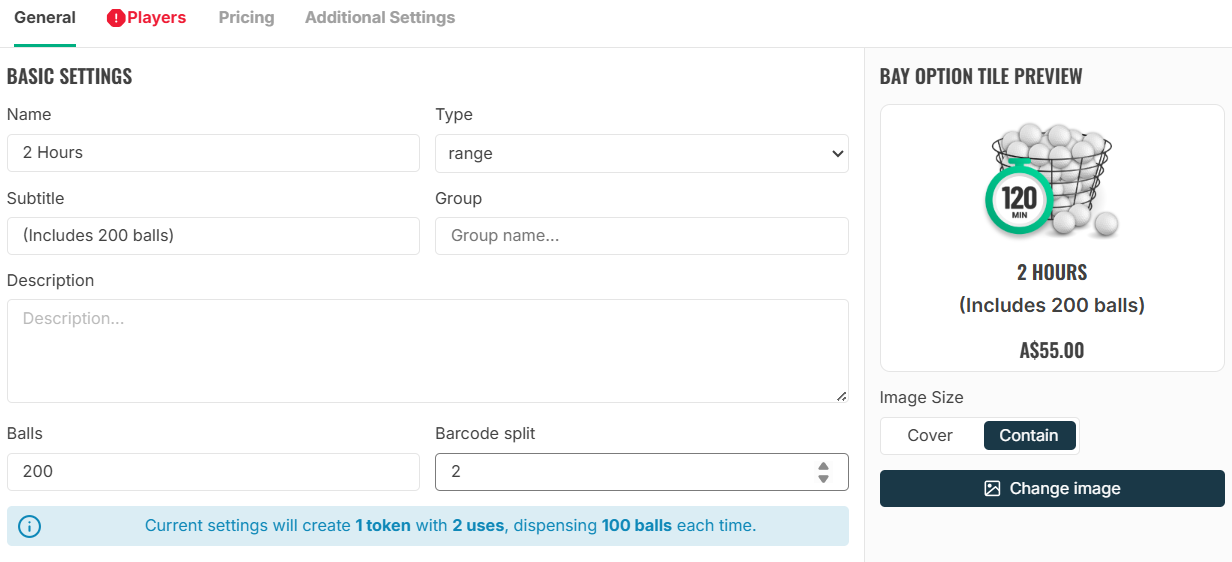
Task: Switch to the Pricing tab
Action: pos(246,18)
